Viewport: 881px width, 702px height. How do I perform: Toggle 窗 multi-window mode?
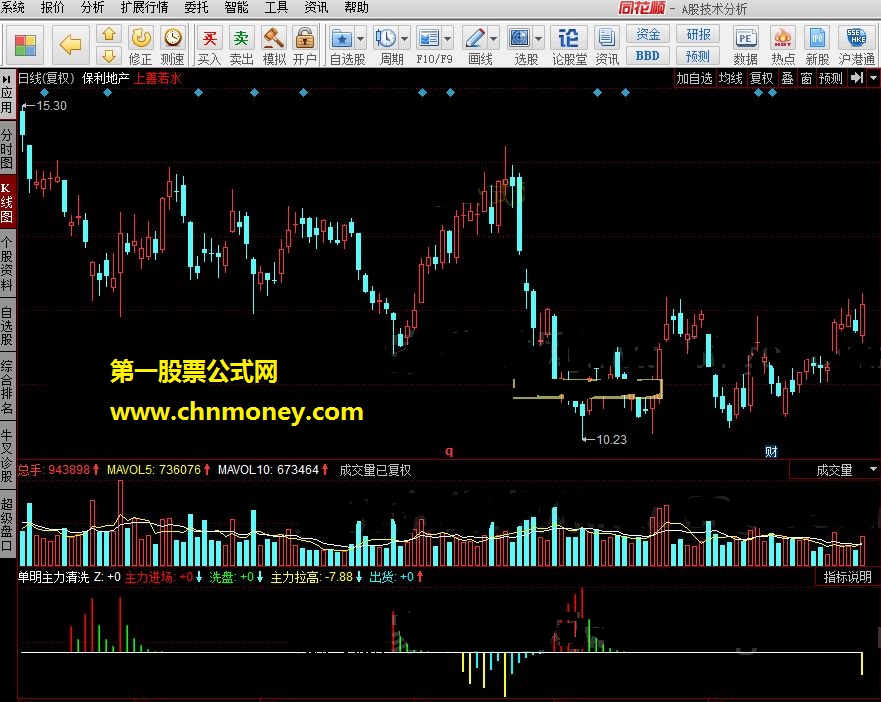pyautogui.click(x=806, y=79)
